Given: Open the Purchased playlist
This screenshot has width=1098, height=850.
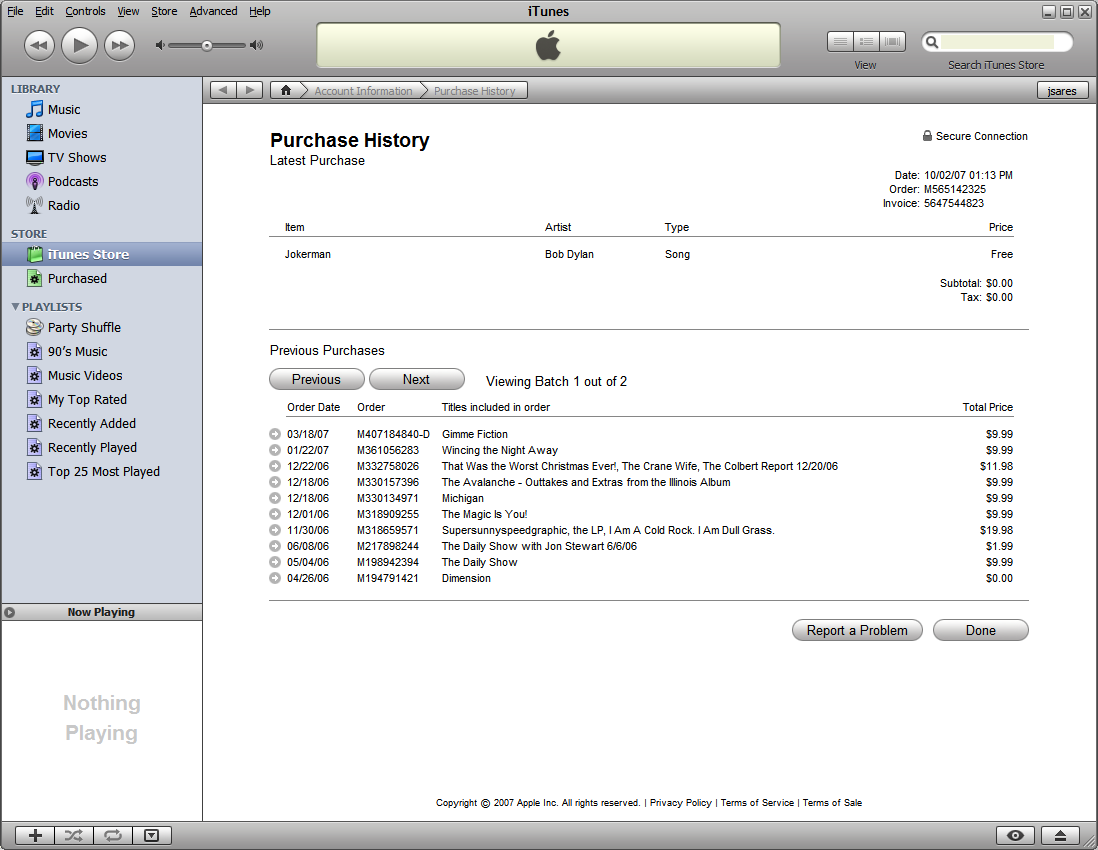Looking at the screenshot, I should pyautogui.click(x=67, y=278).
